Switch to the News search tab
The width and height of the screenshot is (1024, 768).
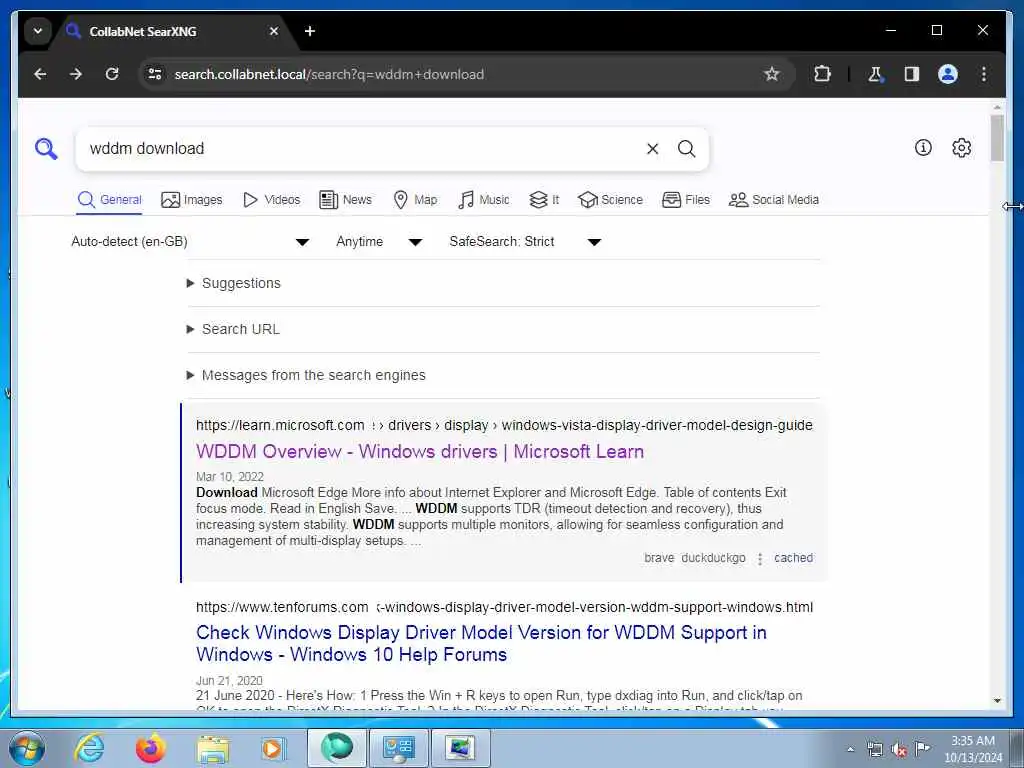click(345, 200)
